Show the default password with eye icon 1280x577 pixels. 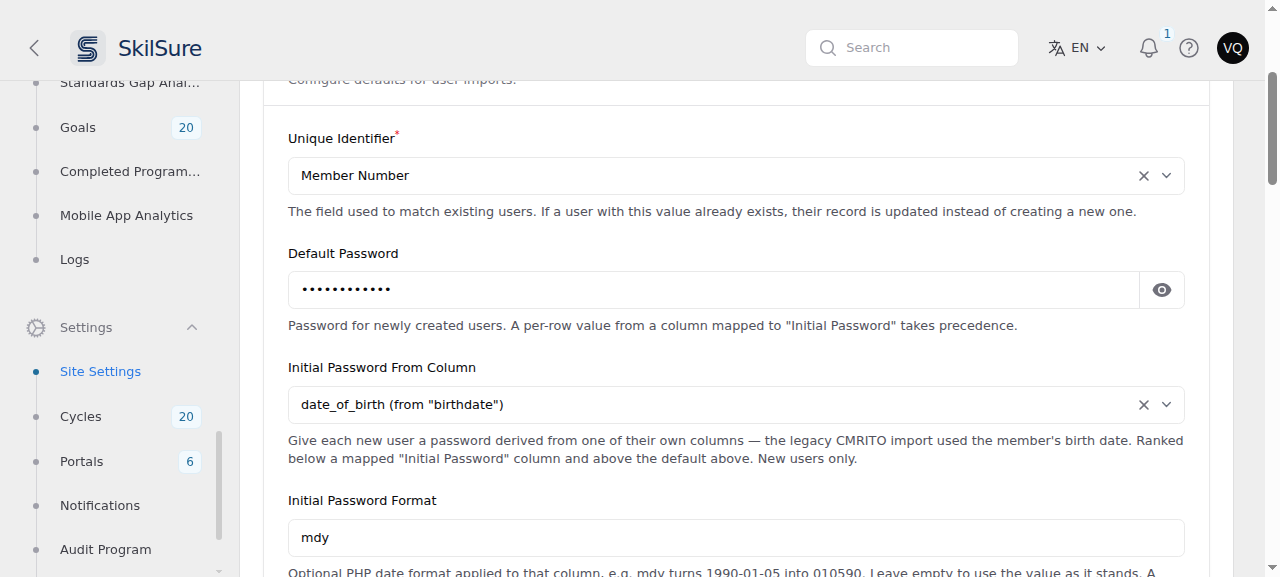[x=1162, y=290]
